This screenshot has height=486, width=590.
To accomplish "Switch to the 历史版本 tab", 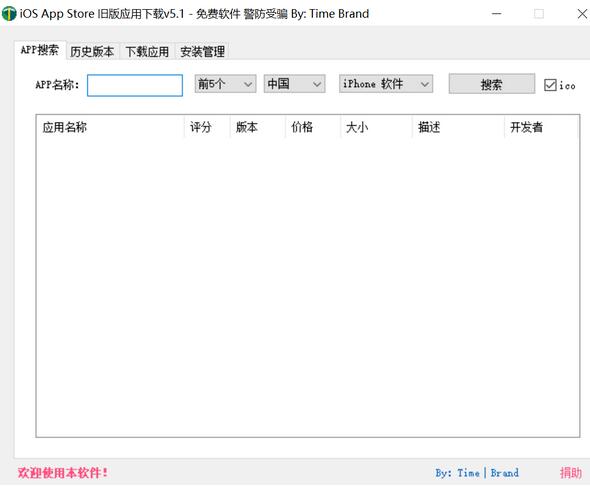I will point(92,52).
